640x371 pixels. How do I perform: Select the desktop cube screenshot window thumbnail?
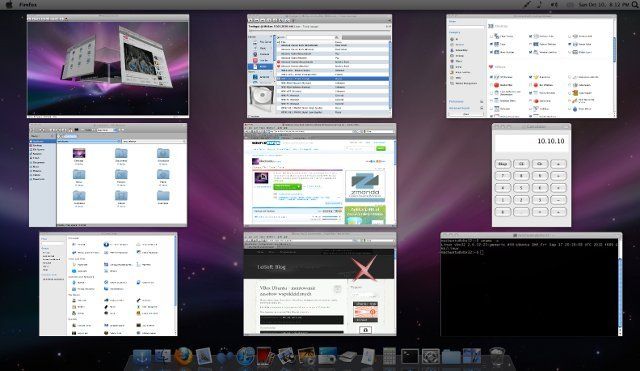pos(108,66)
